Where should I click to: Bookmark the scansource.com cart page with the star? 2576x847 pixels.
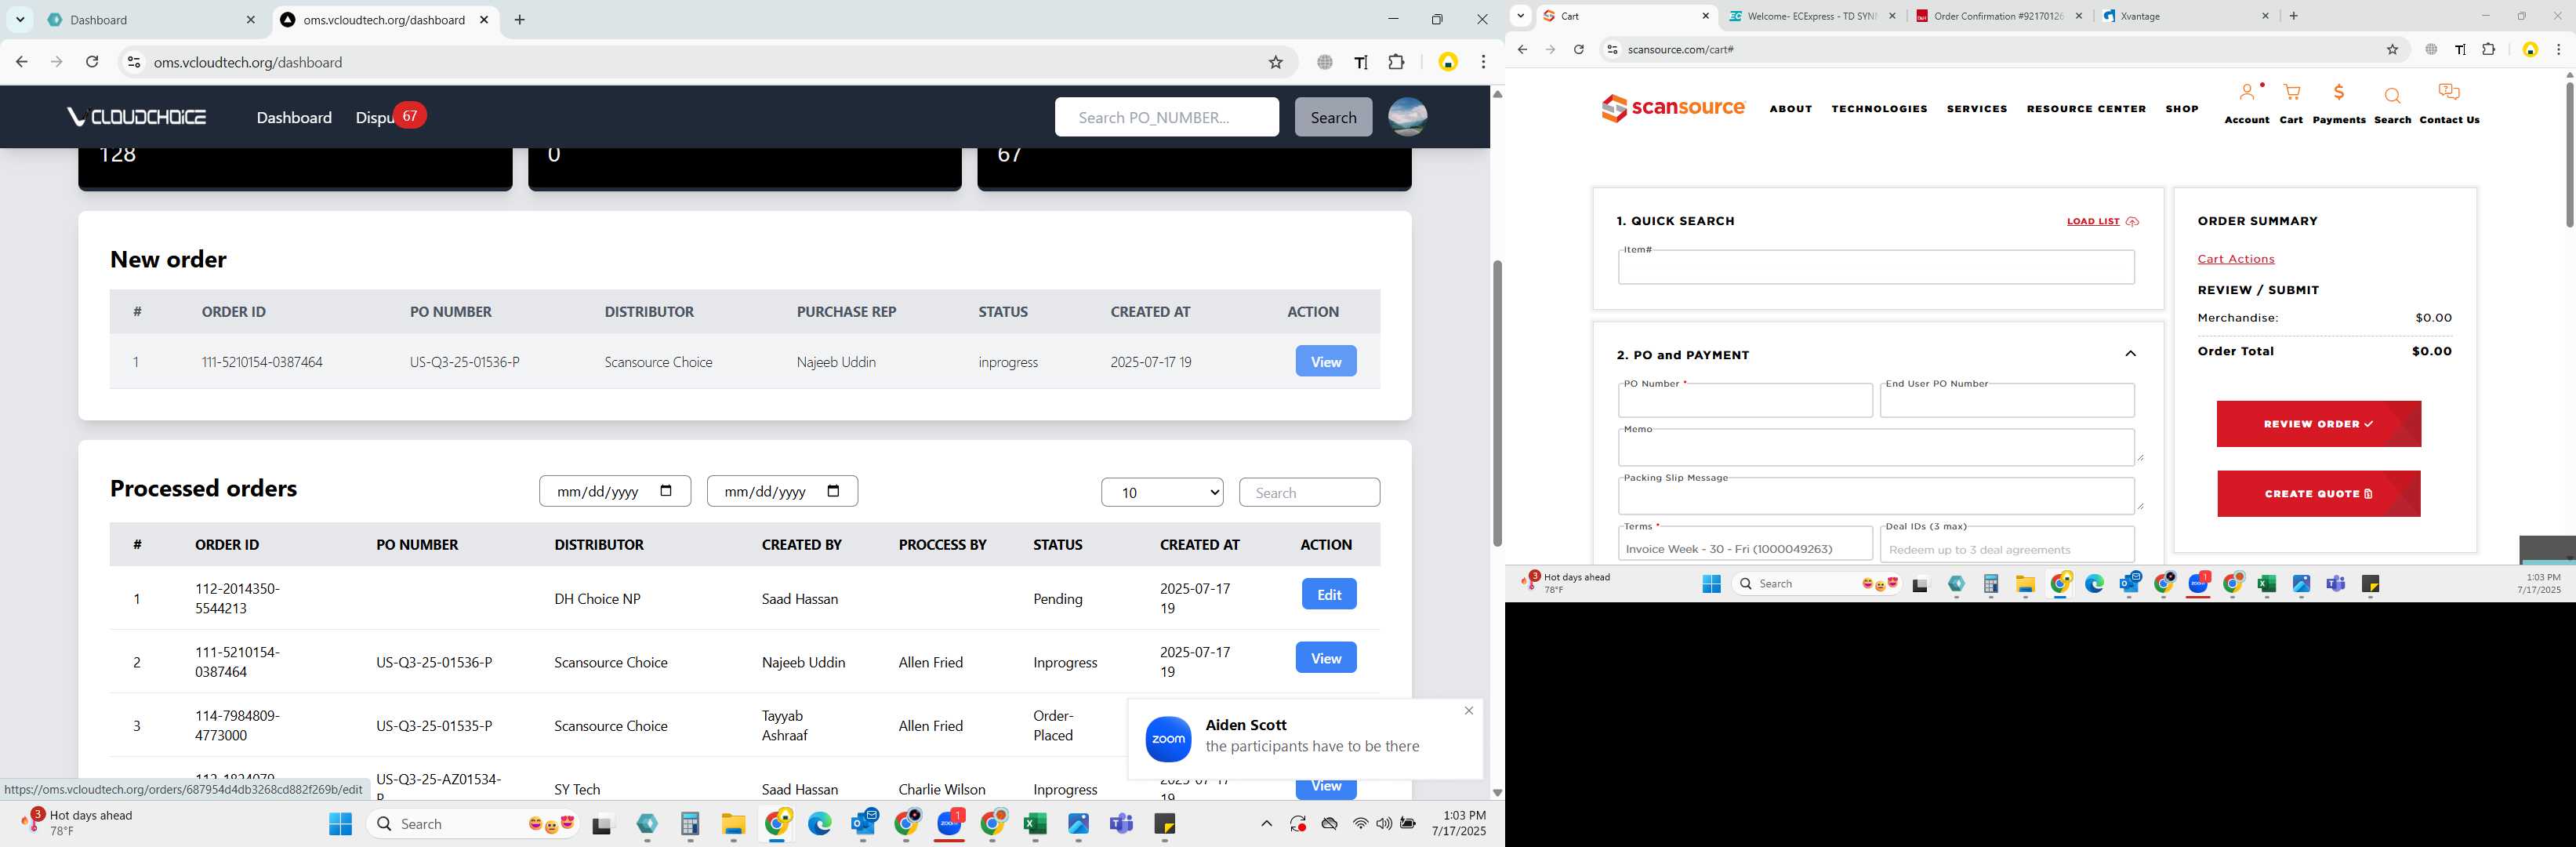pos(2392,49)
